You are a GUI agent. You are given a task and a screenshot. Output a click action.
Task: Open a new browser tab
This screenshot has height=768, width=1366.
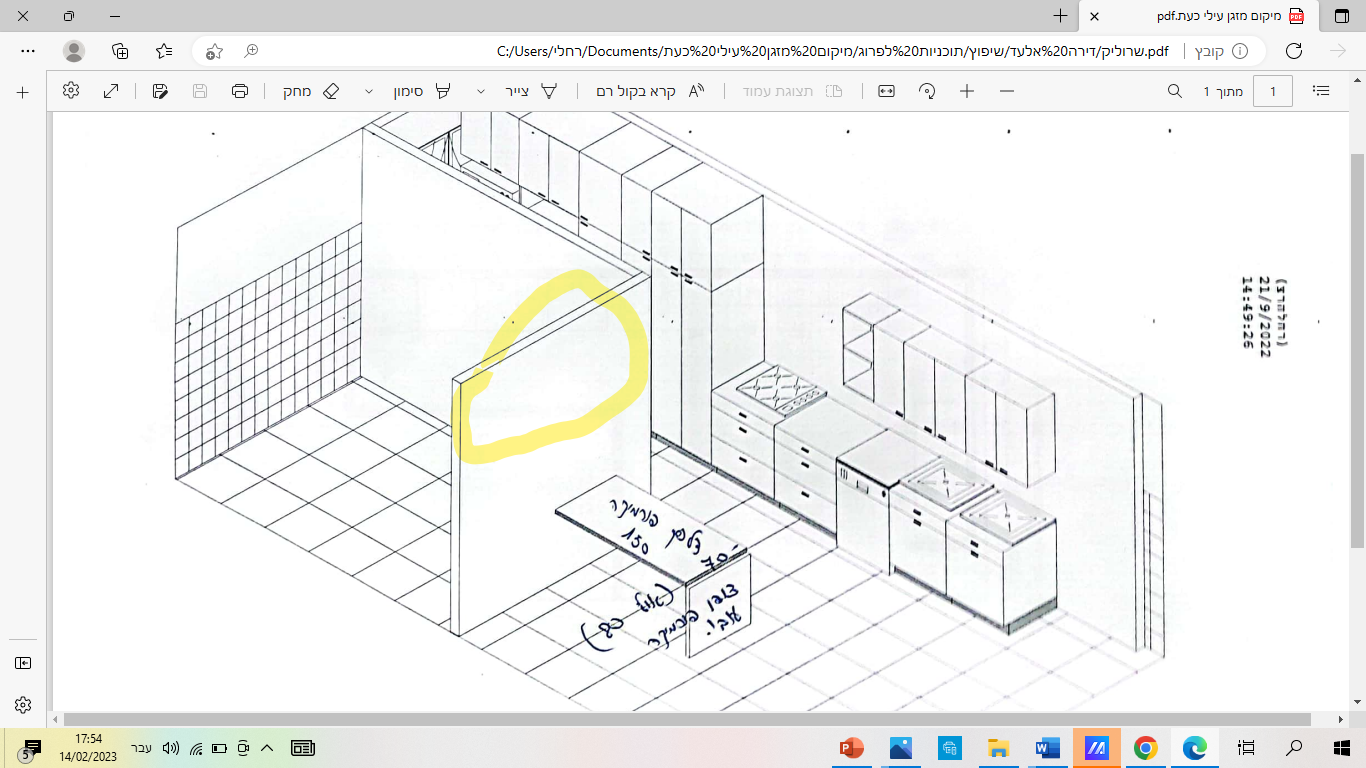[x=1060, y=16]
